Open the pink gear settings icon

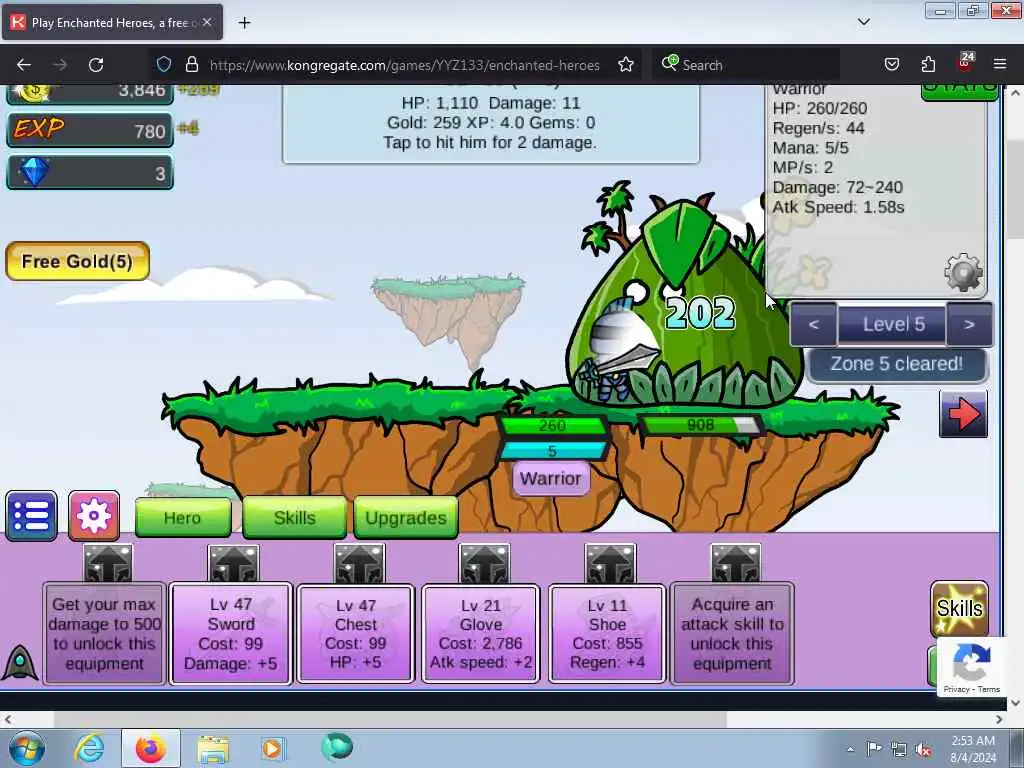(x=94, y=516)
